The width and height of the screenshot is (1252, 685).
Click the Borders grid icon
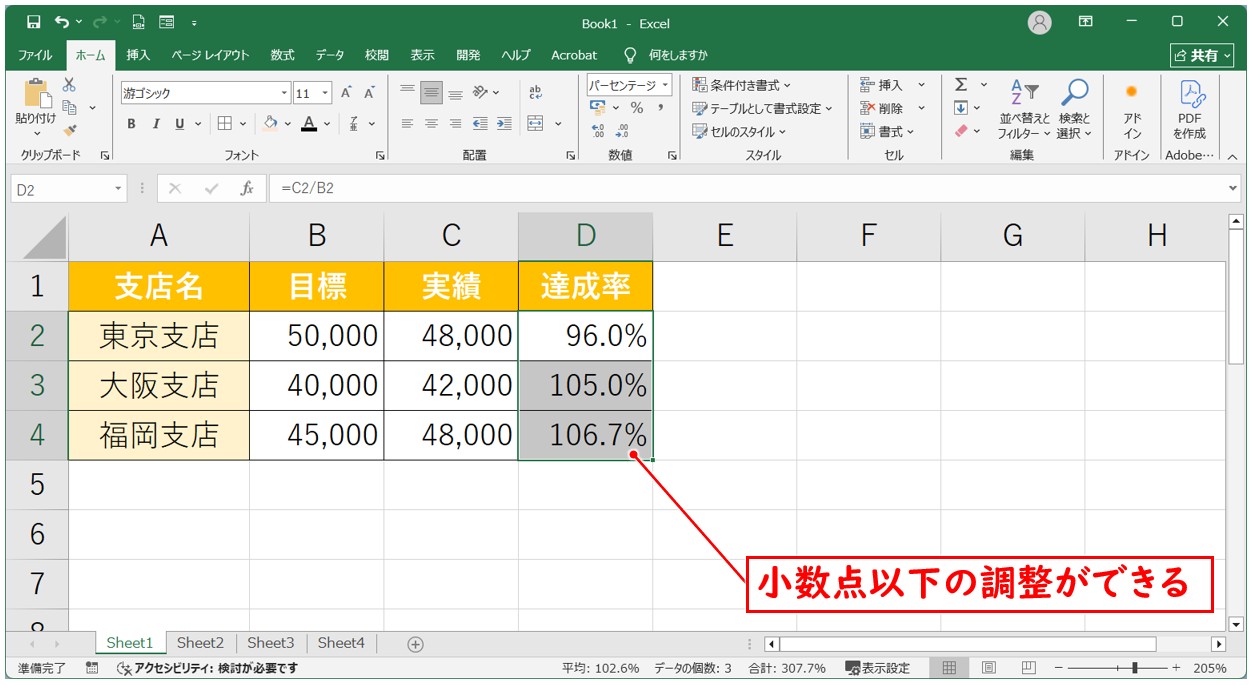224,124
